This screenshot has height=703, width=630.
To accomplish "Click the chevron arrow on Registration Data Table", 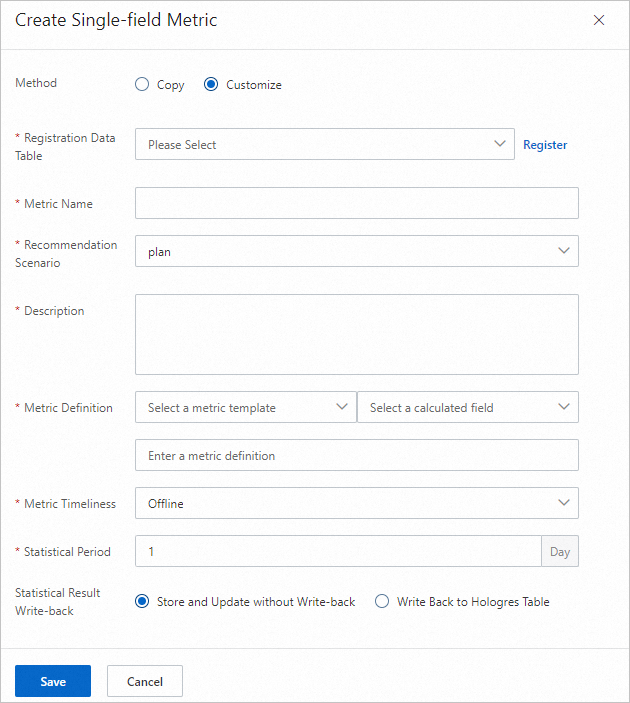I will 501,144.
